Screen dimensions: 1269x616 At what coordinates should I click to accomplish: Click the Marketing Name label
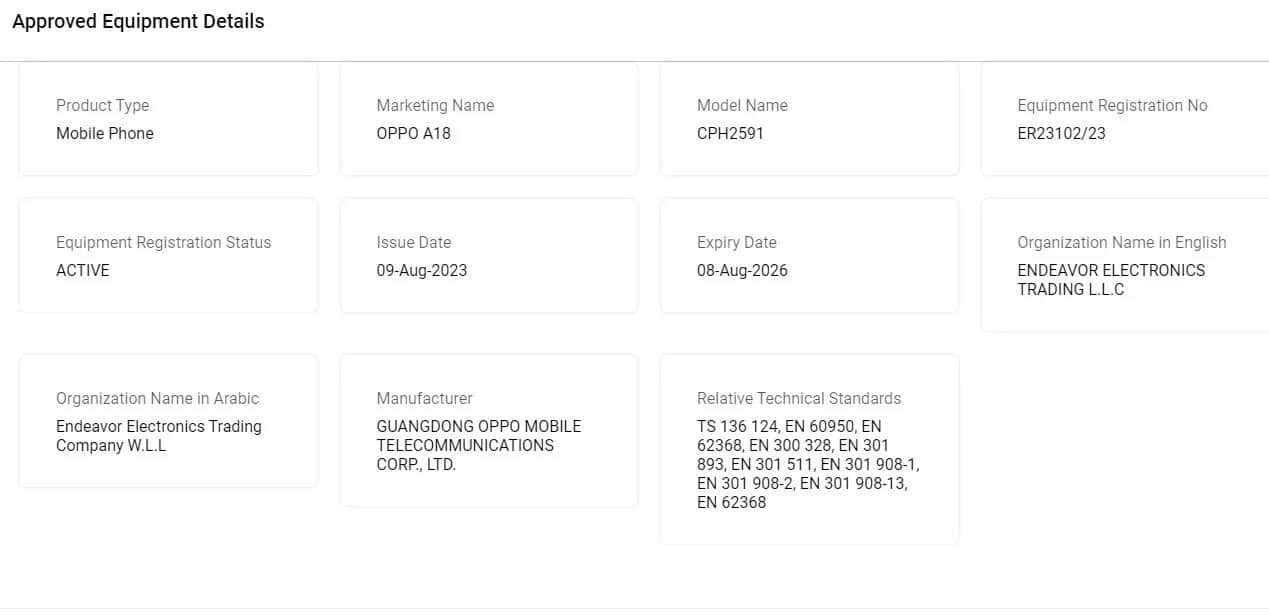(x=435, y=105)
